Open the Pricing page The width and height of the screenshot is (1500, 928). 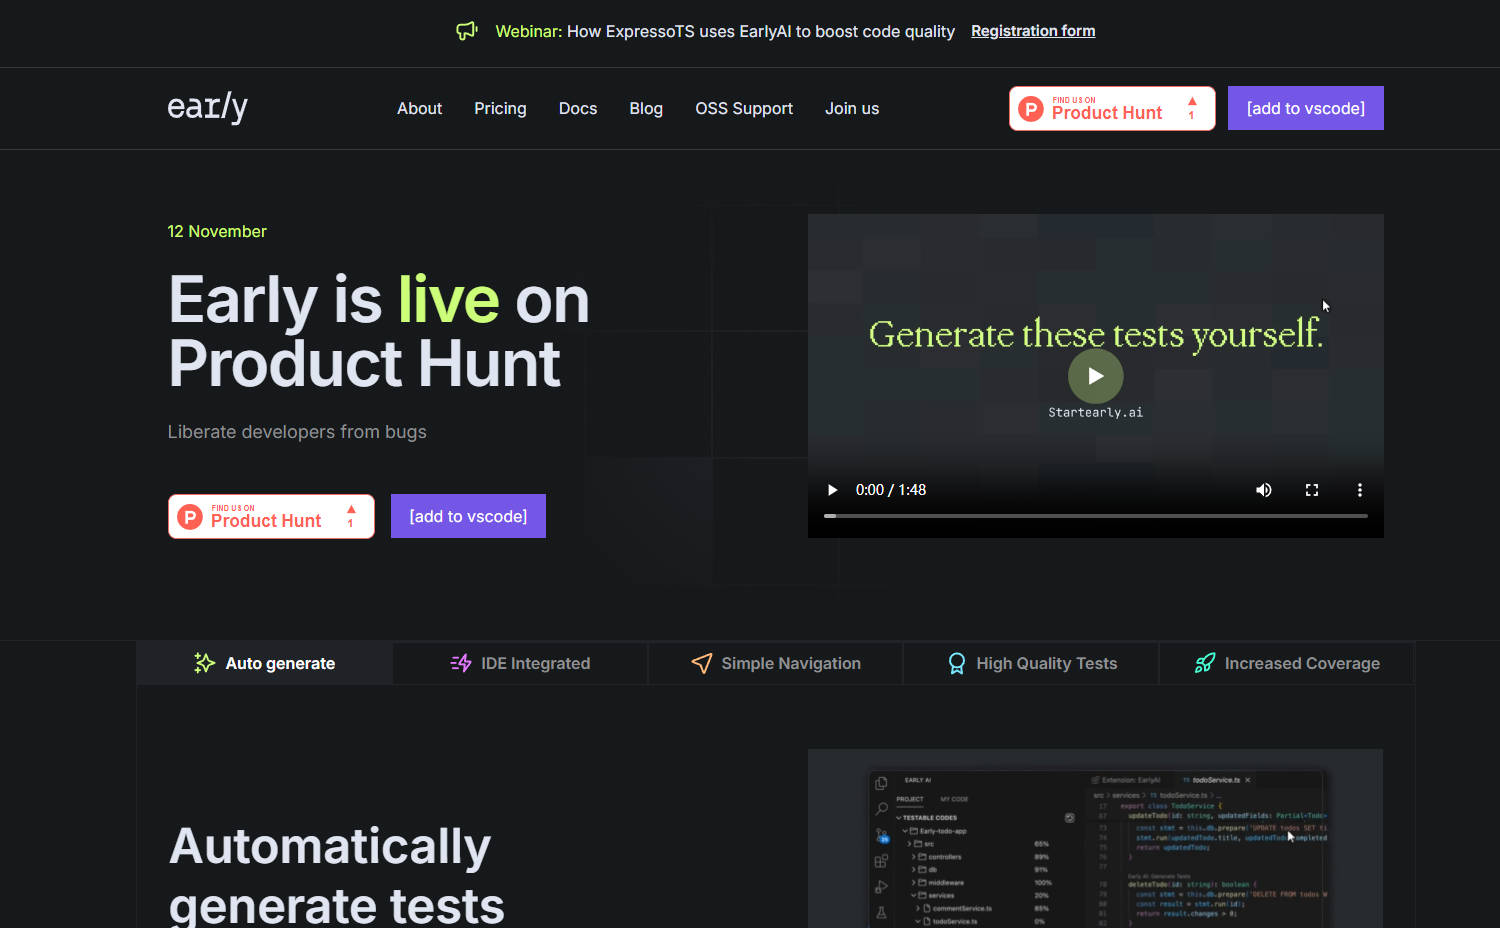click(500, 108)
